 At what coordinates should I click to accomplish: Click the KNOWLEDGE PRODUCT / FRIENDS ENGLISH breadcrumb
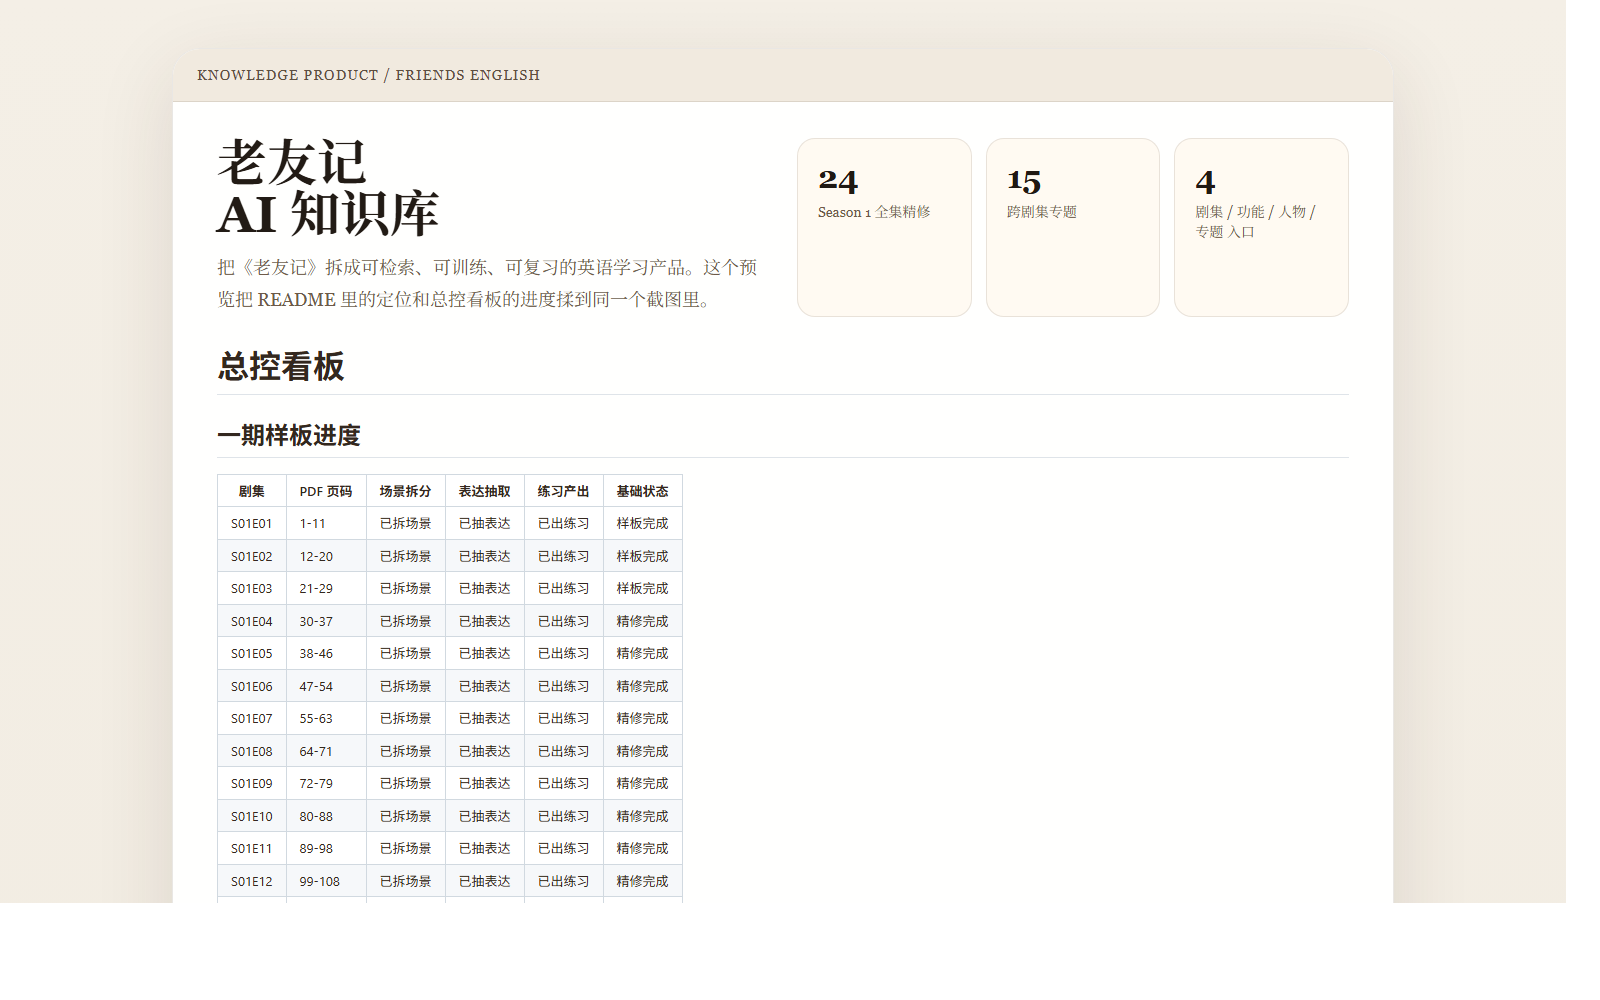(368, 75)
